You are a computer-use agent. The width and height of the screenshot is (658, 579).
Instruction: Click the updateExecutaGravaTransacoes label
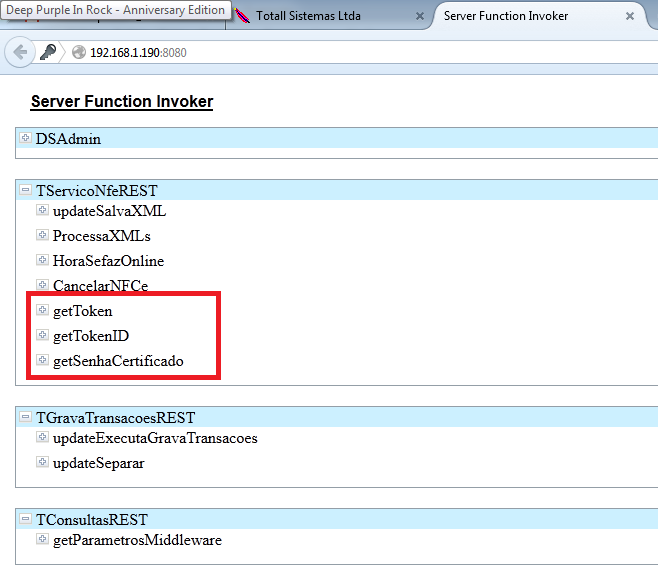(155, 438)
